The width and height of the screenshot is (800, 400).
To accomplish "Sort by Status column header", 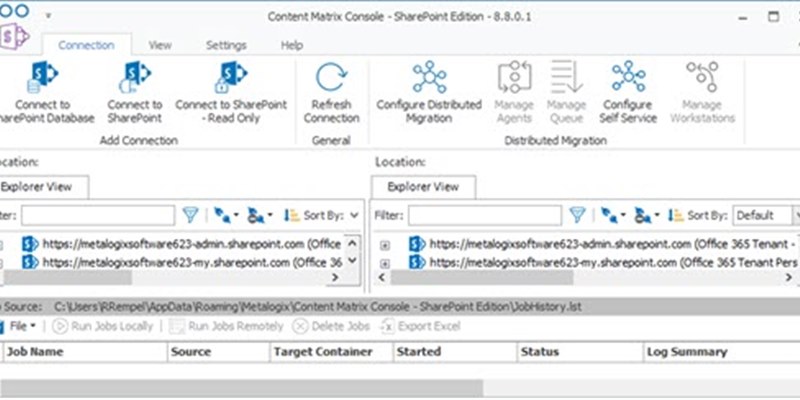I will tap(580, 352).
